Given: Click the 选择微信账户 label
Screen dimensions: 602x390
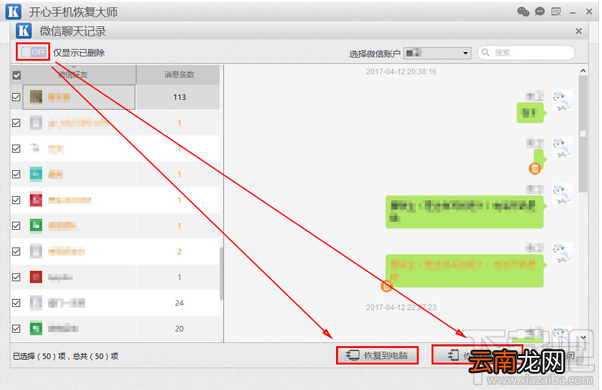Looking at the screenshot, I should (x=374, y=54).
